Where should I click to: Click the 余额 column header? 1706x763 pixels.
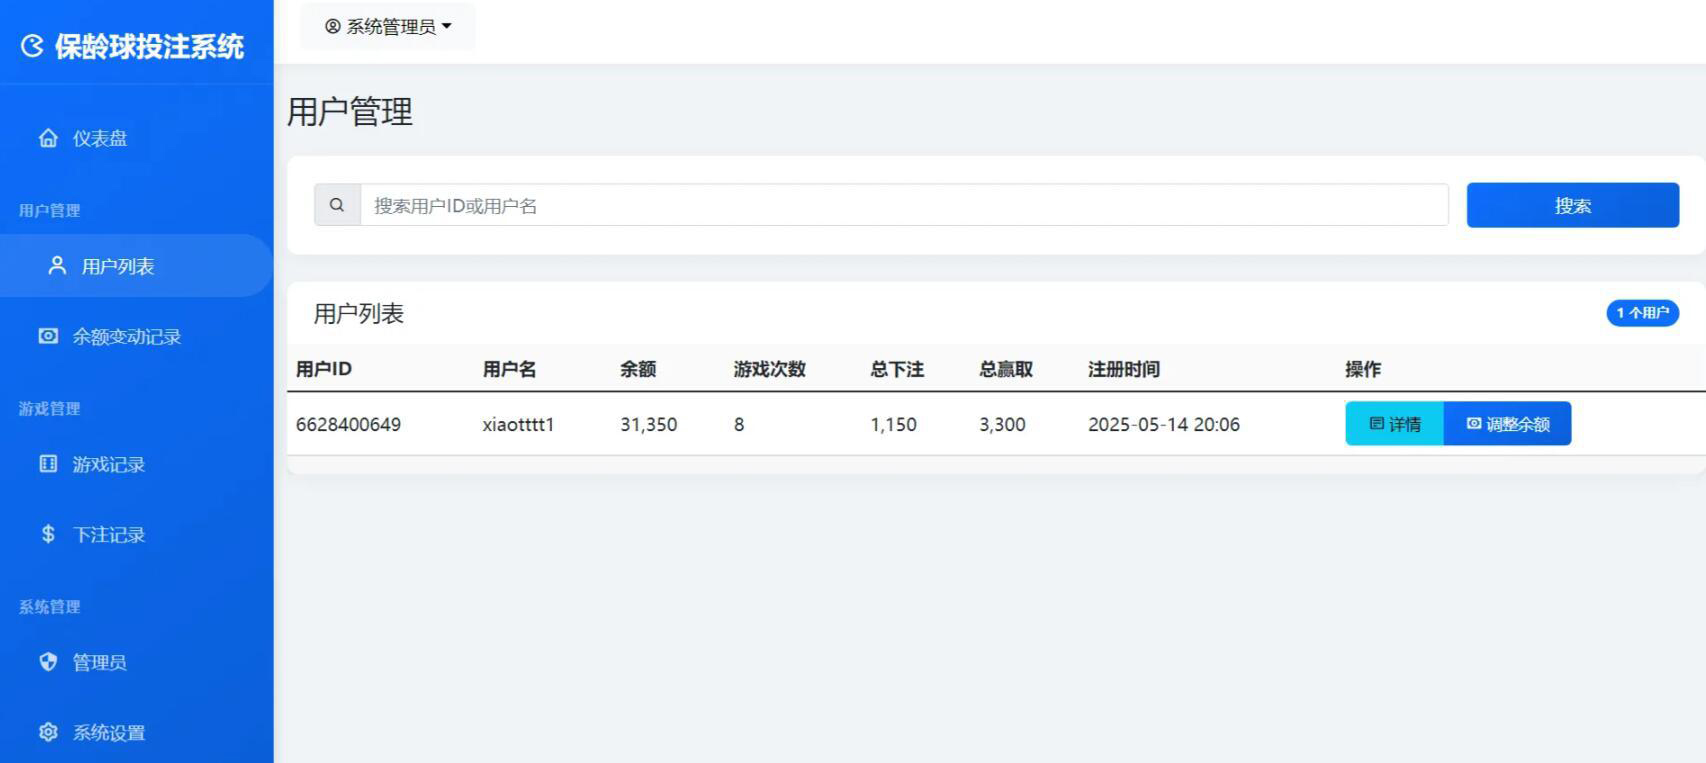[638, 369]
